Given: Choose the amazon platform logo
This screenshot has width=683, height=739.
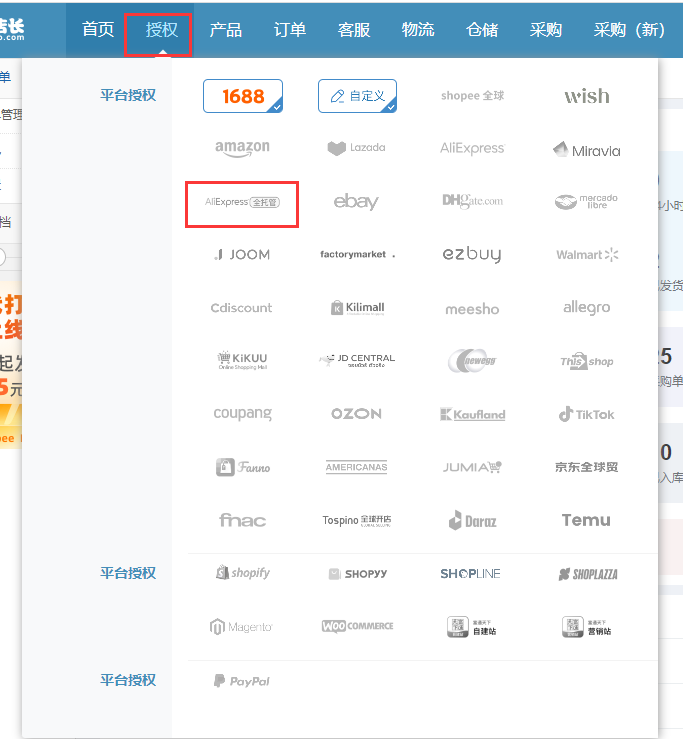Looking at the screenshot, I should tap(242, 148).
